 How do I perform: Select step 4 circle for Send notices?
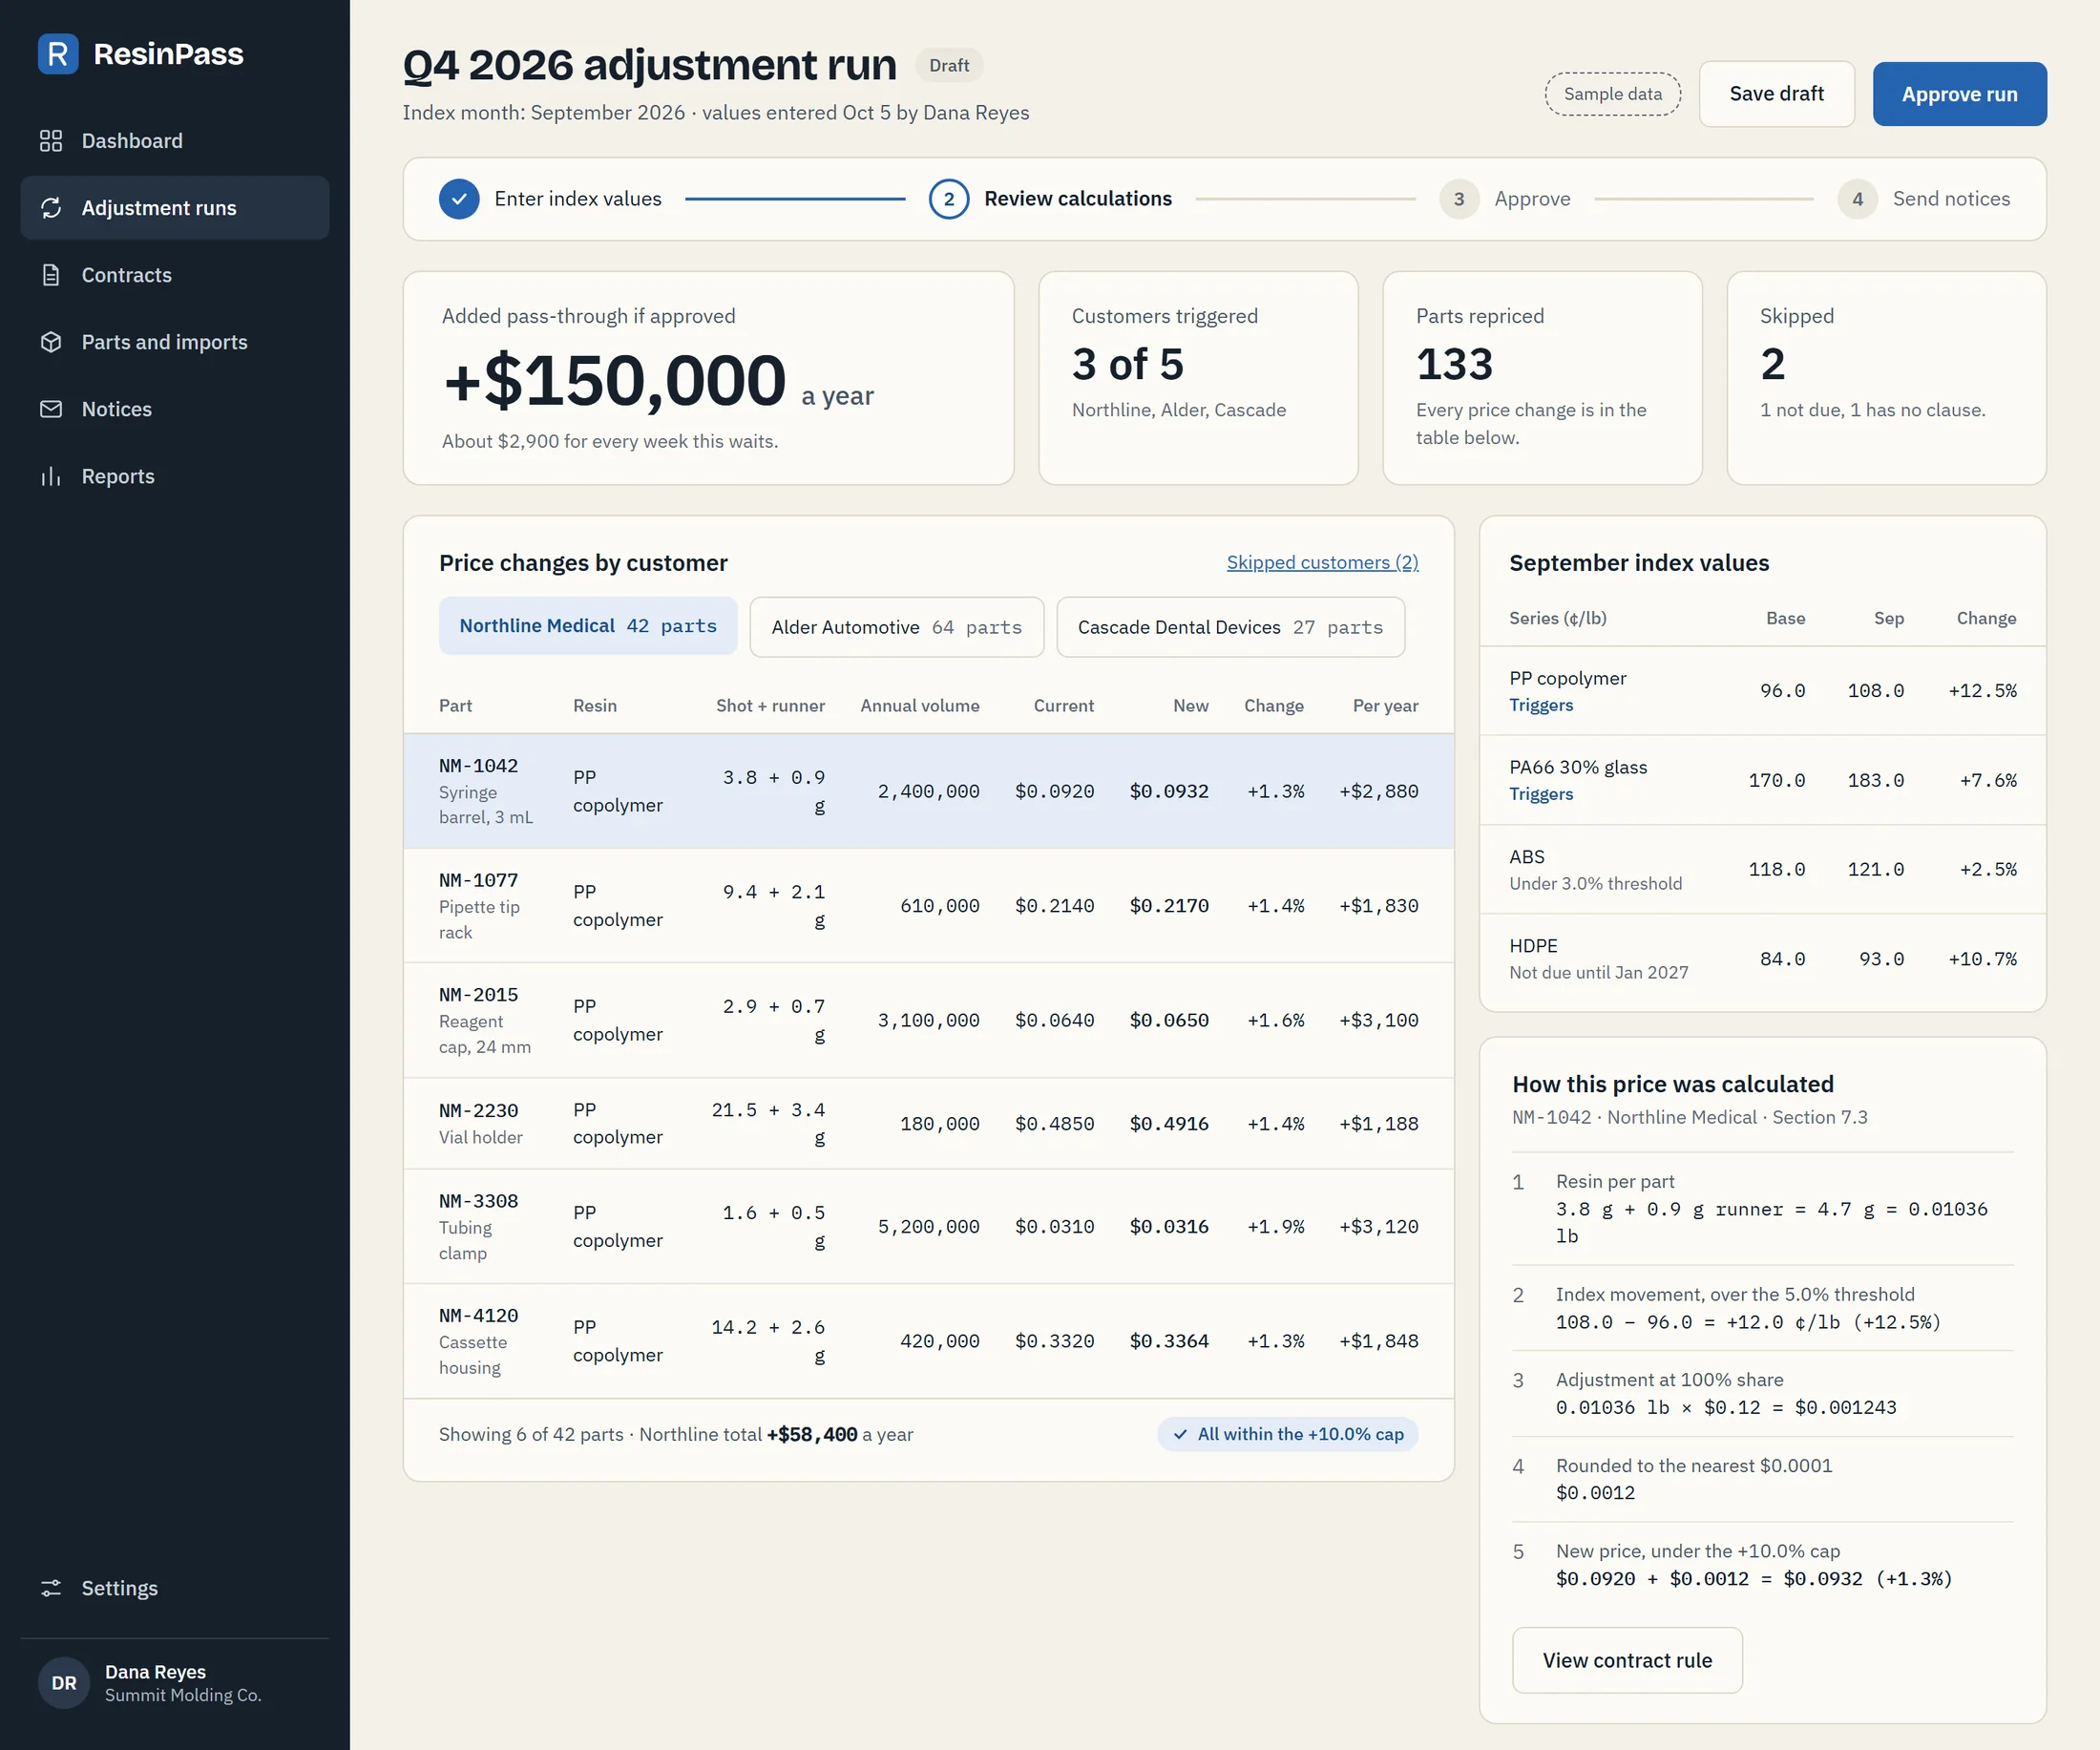pyautogui.click(x=1857, y=199)
